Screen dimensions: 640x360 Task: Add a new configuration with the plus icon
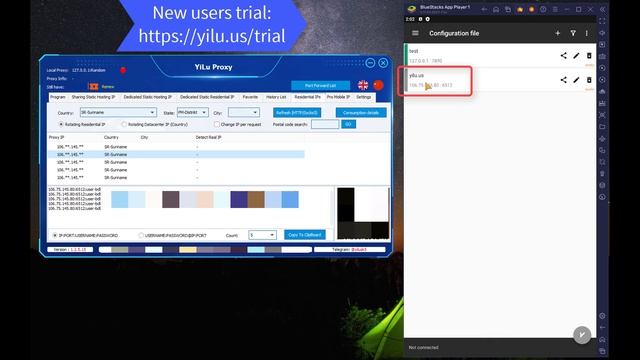pos(558,33)
